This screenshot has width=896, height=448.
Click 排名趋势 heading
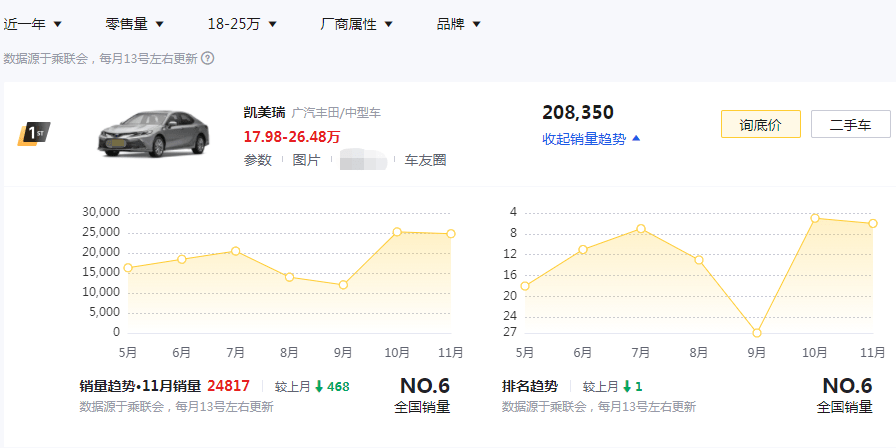pos(530,386)
